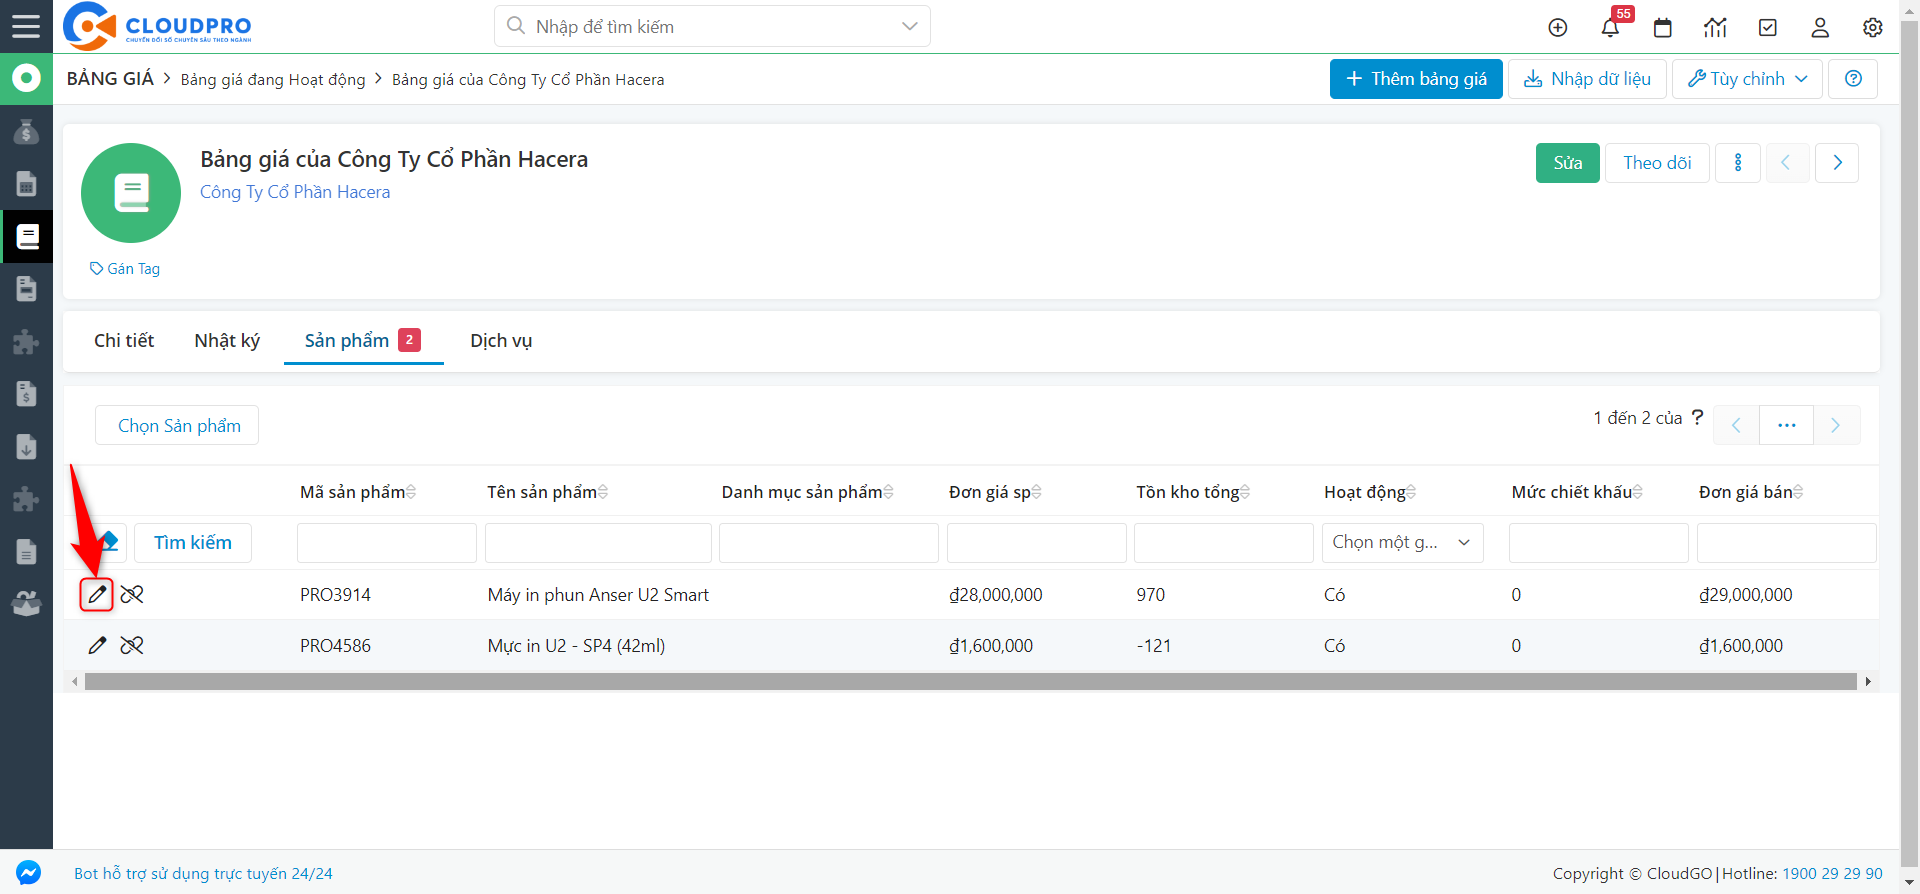Image resolution: width=1920 pixels, height=894 pixels.
Task: Click the green home circle sidebar icon
Action: coord(26,78)
